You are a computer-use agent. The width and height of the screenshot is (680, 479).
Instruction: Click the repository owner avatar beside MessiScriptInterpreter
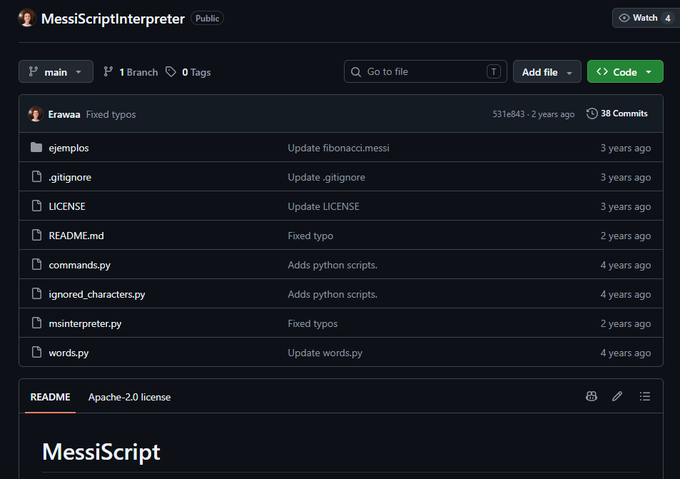point(27,18)
